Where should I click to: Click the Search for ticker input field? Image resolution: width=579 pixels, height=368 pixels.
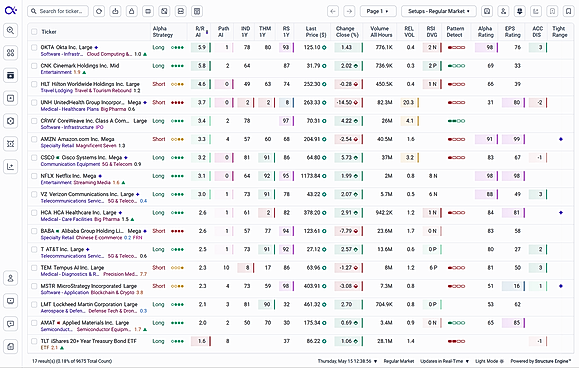pyautogui.click(x=58, y=11)
